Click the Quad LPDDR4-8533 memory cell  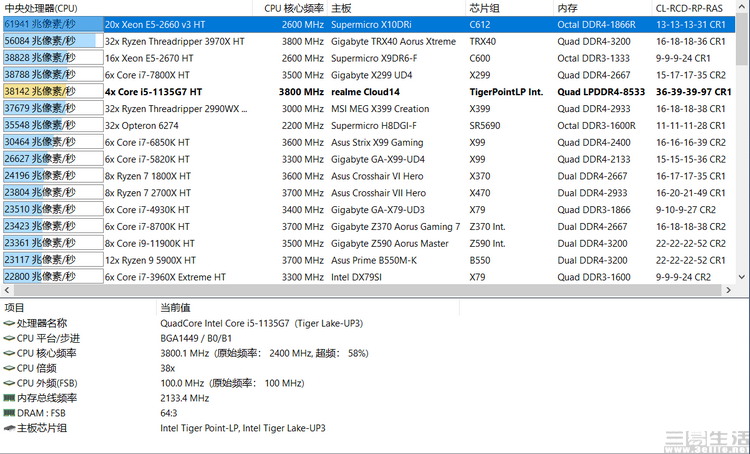coord(601,92)
